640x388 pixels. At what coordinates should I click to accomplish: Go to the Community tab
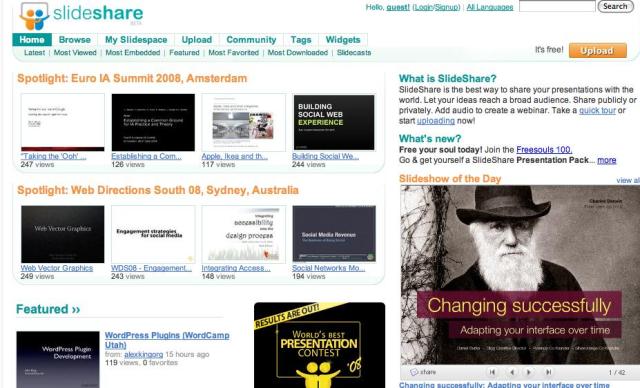click(x=251, y=40)
